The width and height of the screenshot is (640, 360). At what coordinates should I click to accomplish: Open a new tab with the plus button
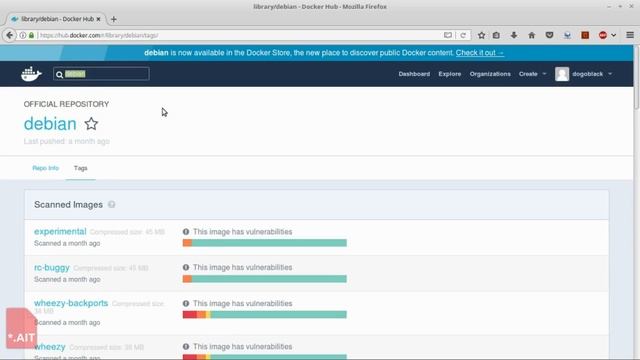coord(114,19)
